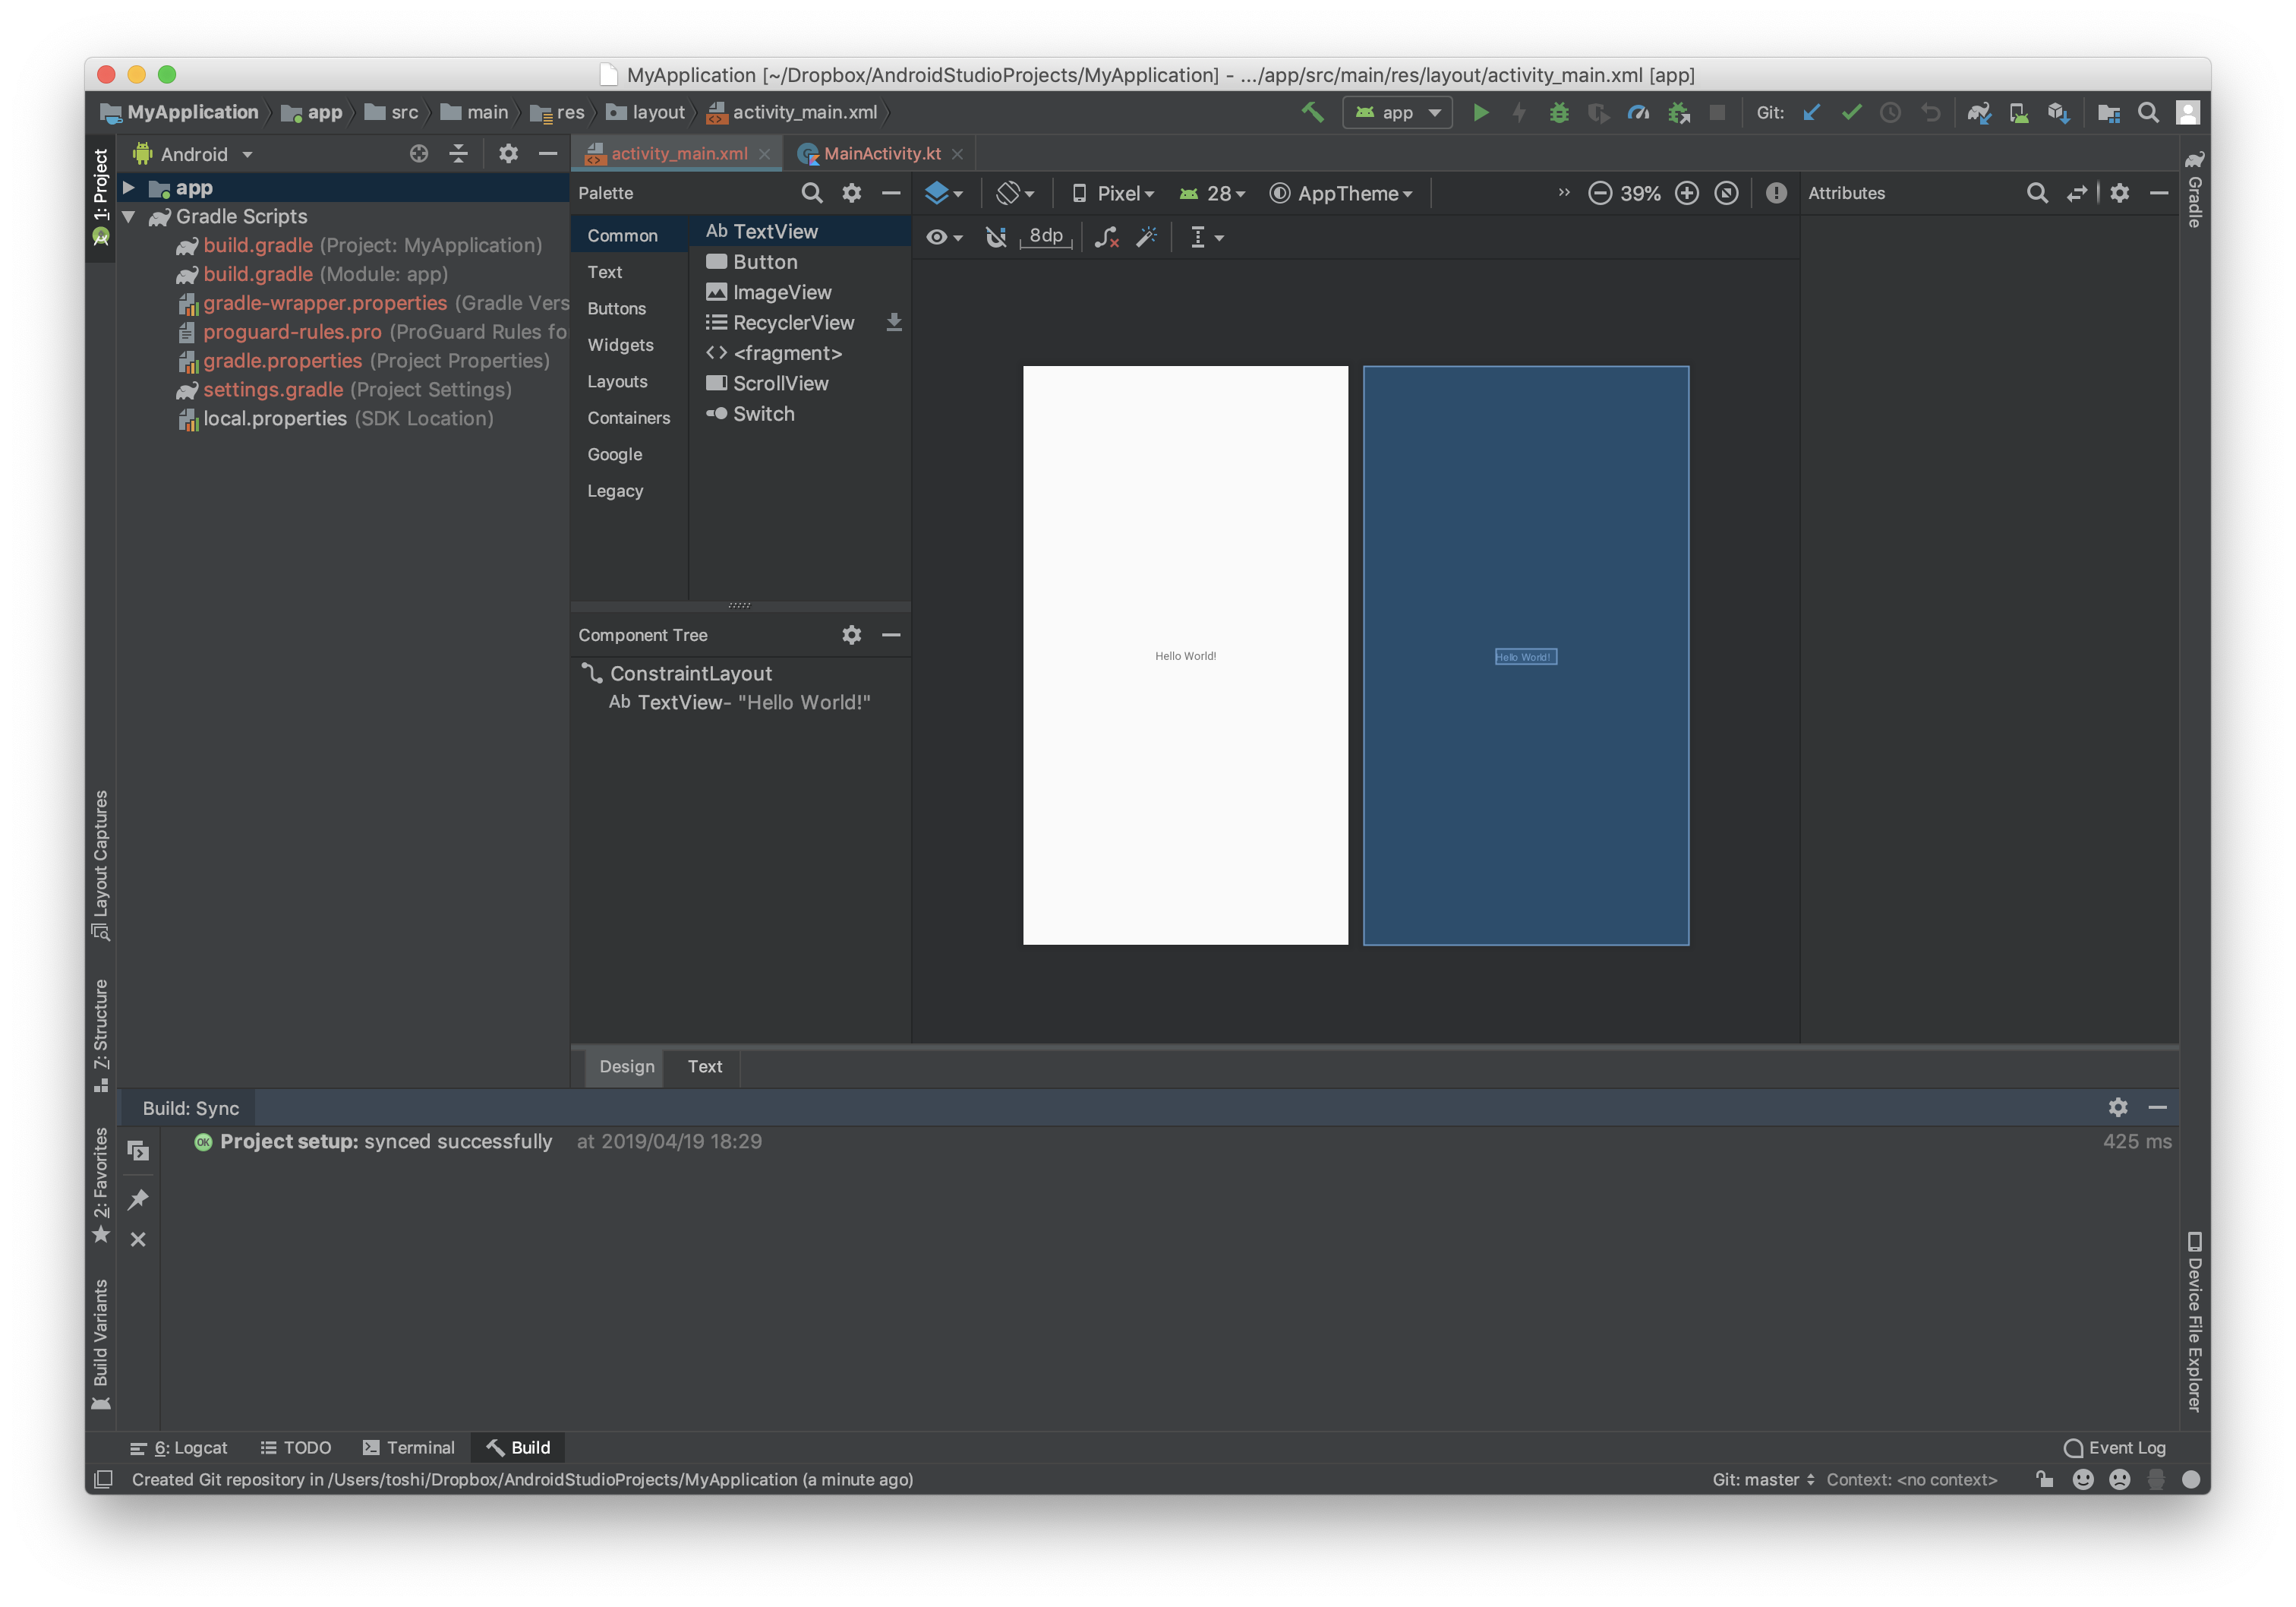Toggle the Gradle side panel
The height and width of the screenshot is (1607, 2296).
pyautogui.click(x=2194, y=188)
